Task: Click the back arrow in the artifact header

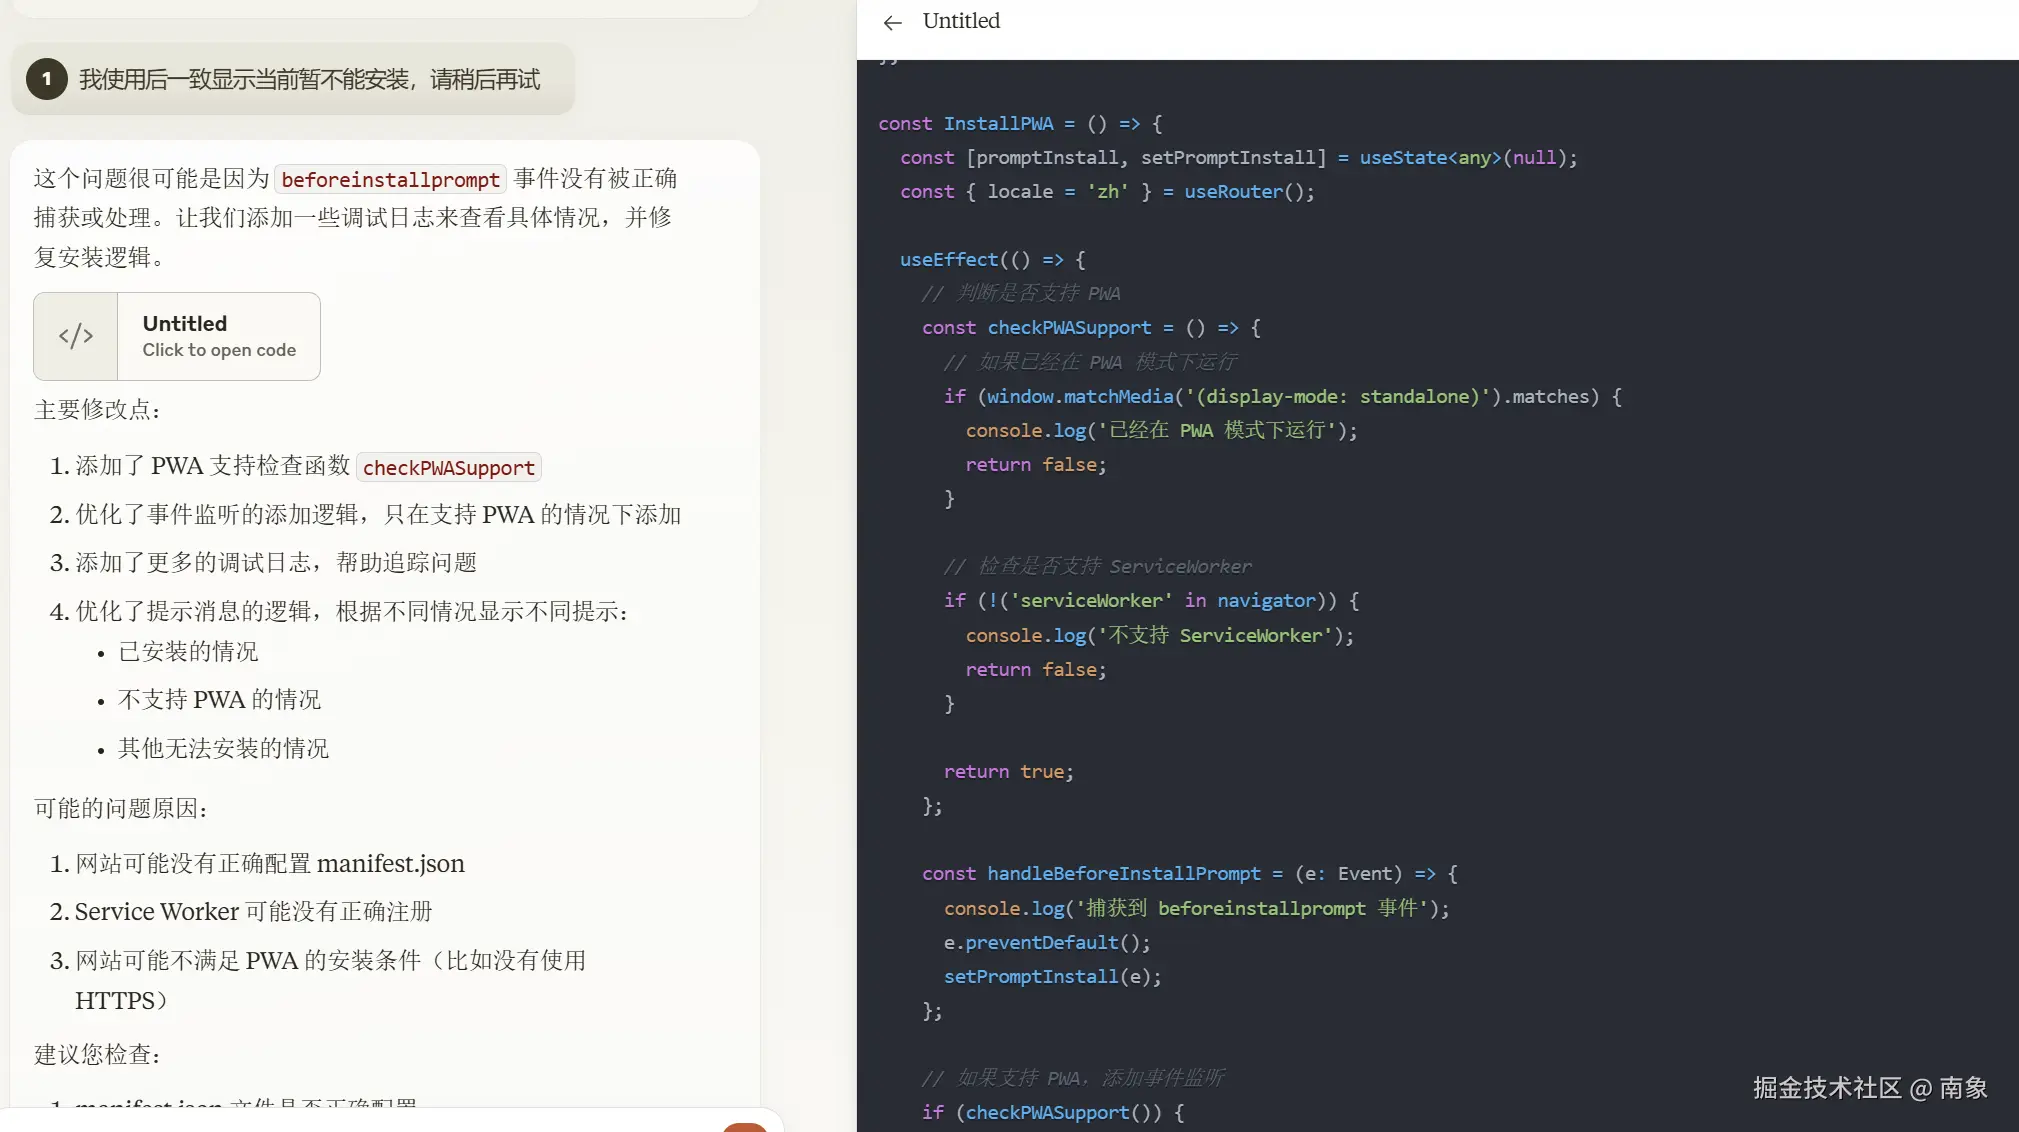Action: coord(891,22)
